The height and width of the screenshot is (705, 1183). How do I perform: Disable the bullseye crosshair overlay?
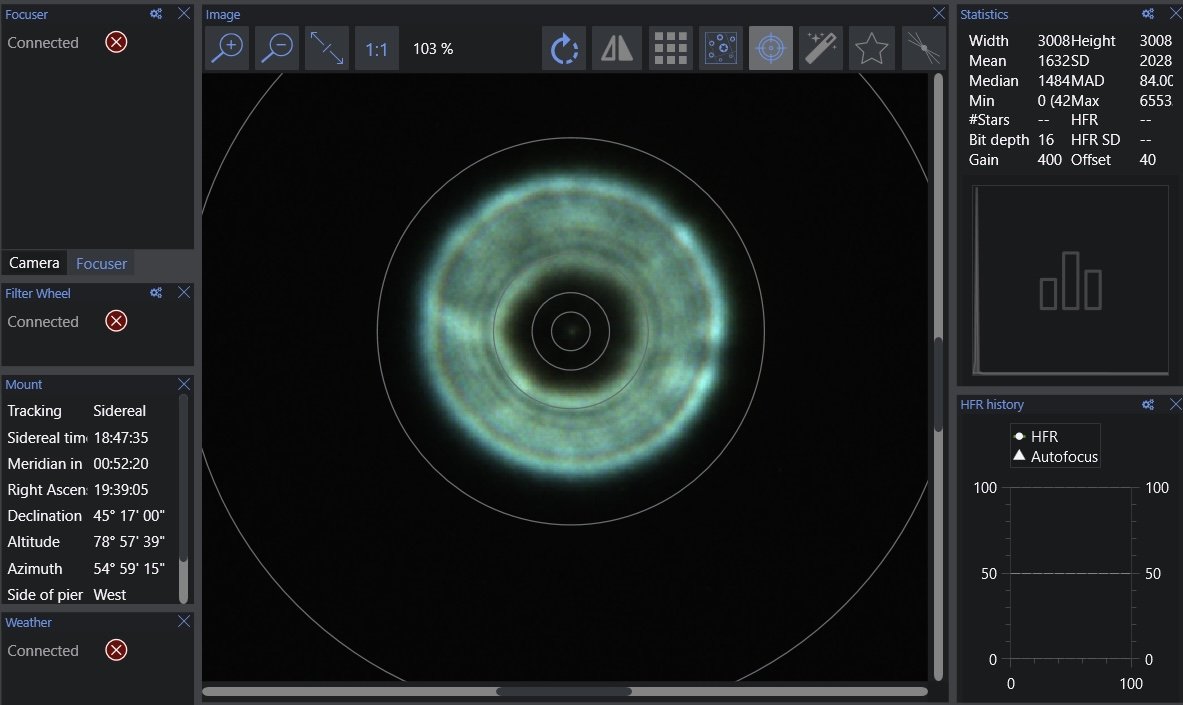(x=771, y=48)
